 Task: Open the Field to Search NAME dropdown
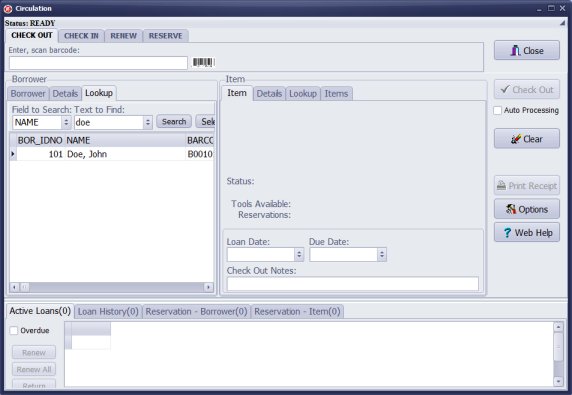(66, 122)
